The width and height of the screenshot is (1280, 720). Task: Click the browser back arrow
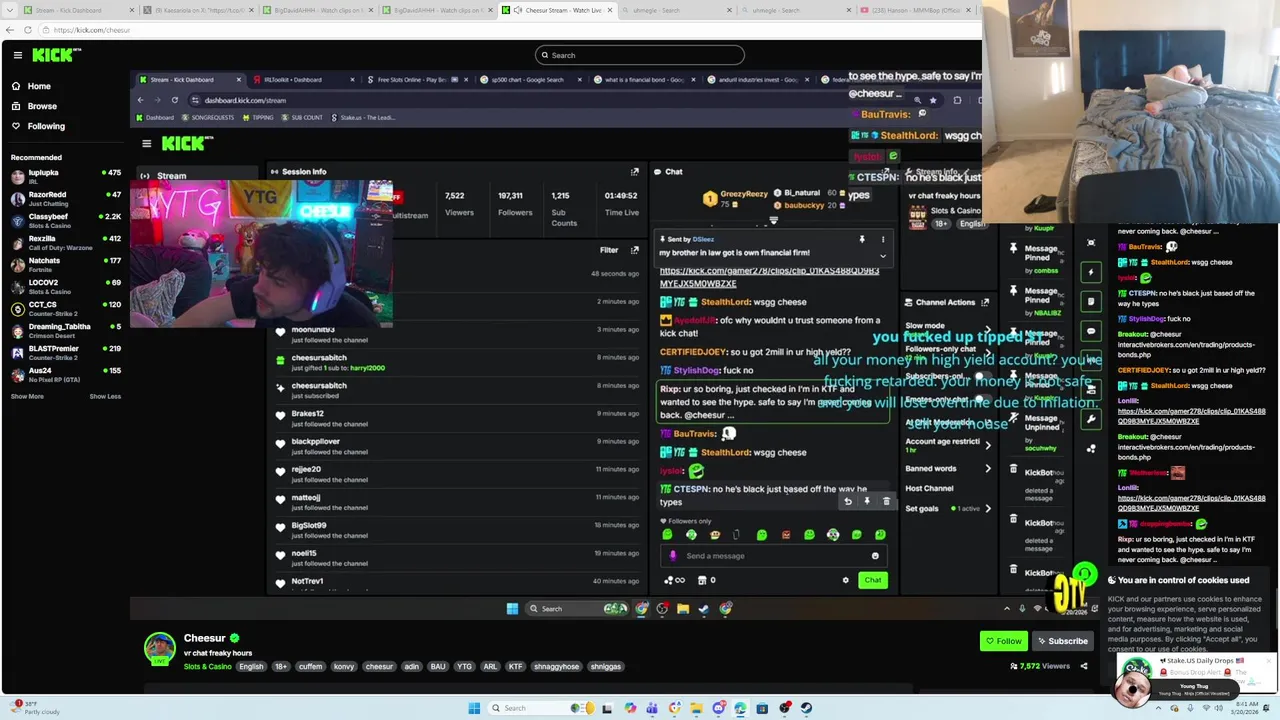(9, 30)
